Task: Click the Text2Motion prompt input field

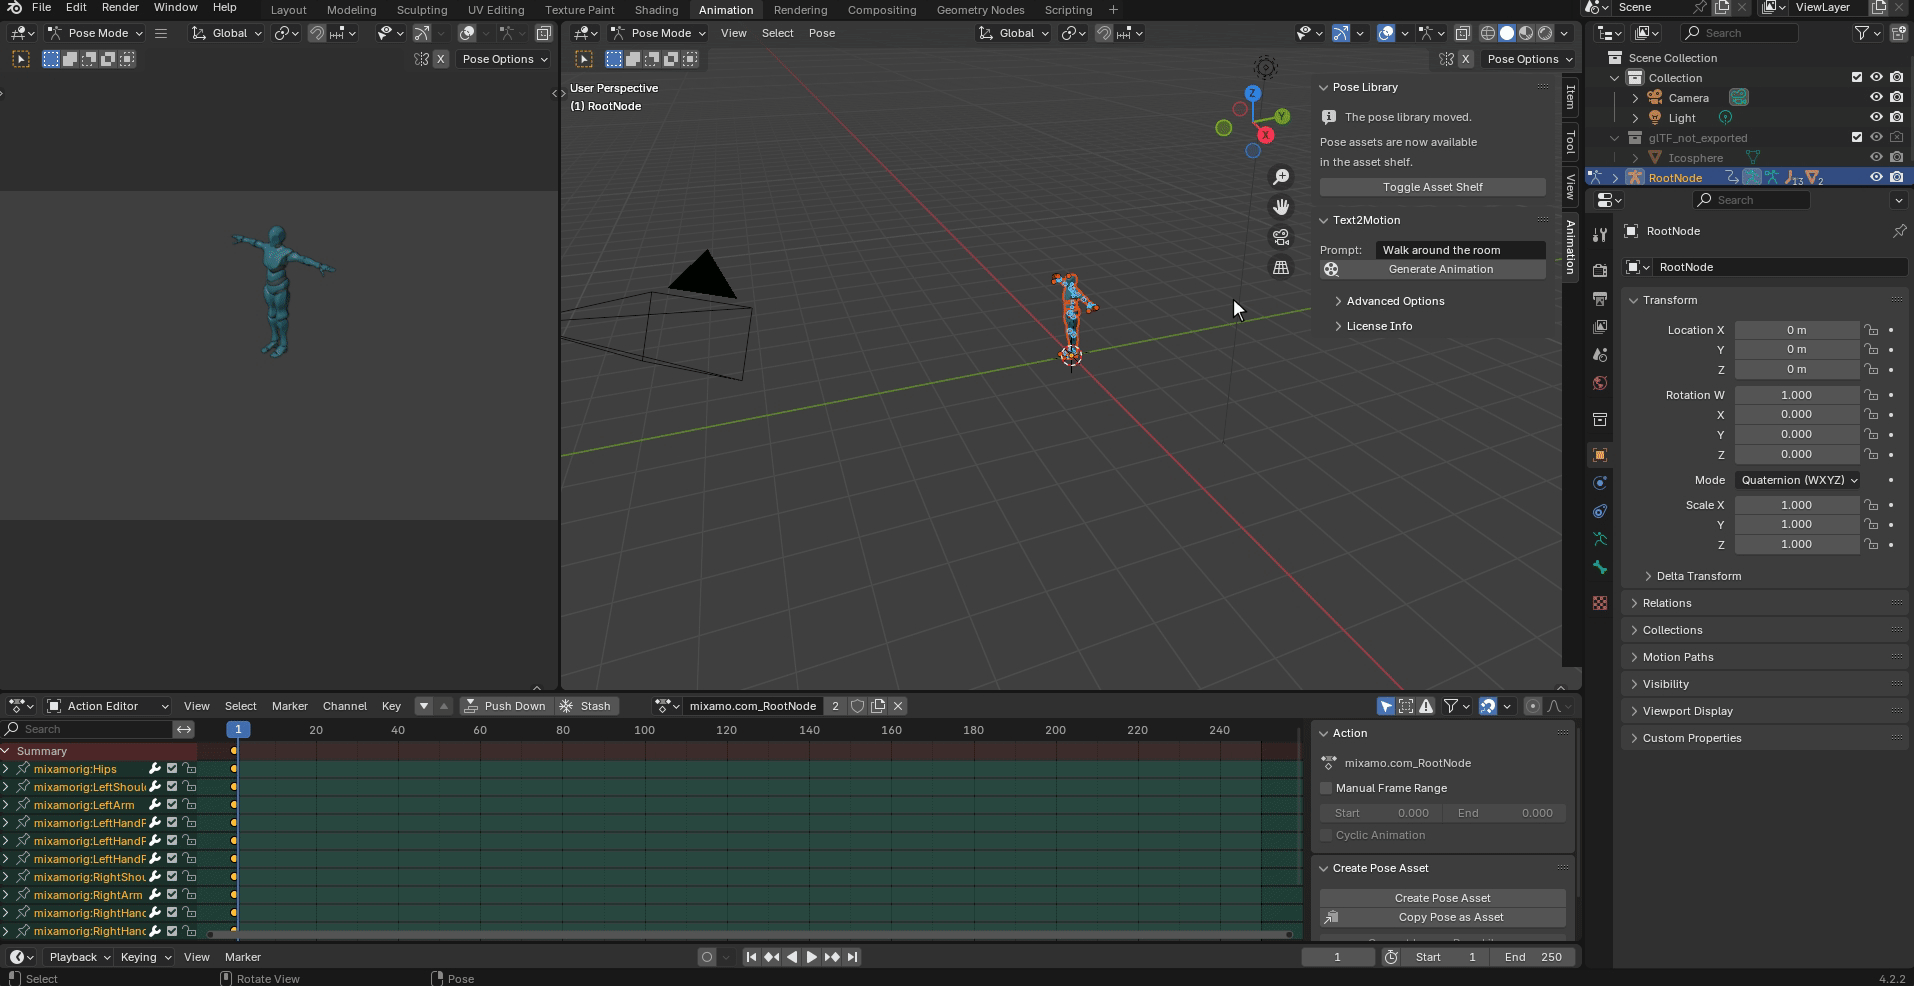Action: (x=1460, y=250)
